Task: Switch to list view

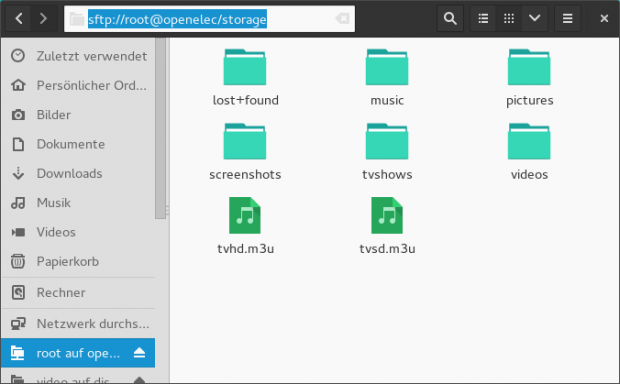Action: point(483,19)
